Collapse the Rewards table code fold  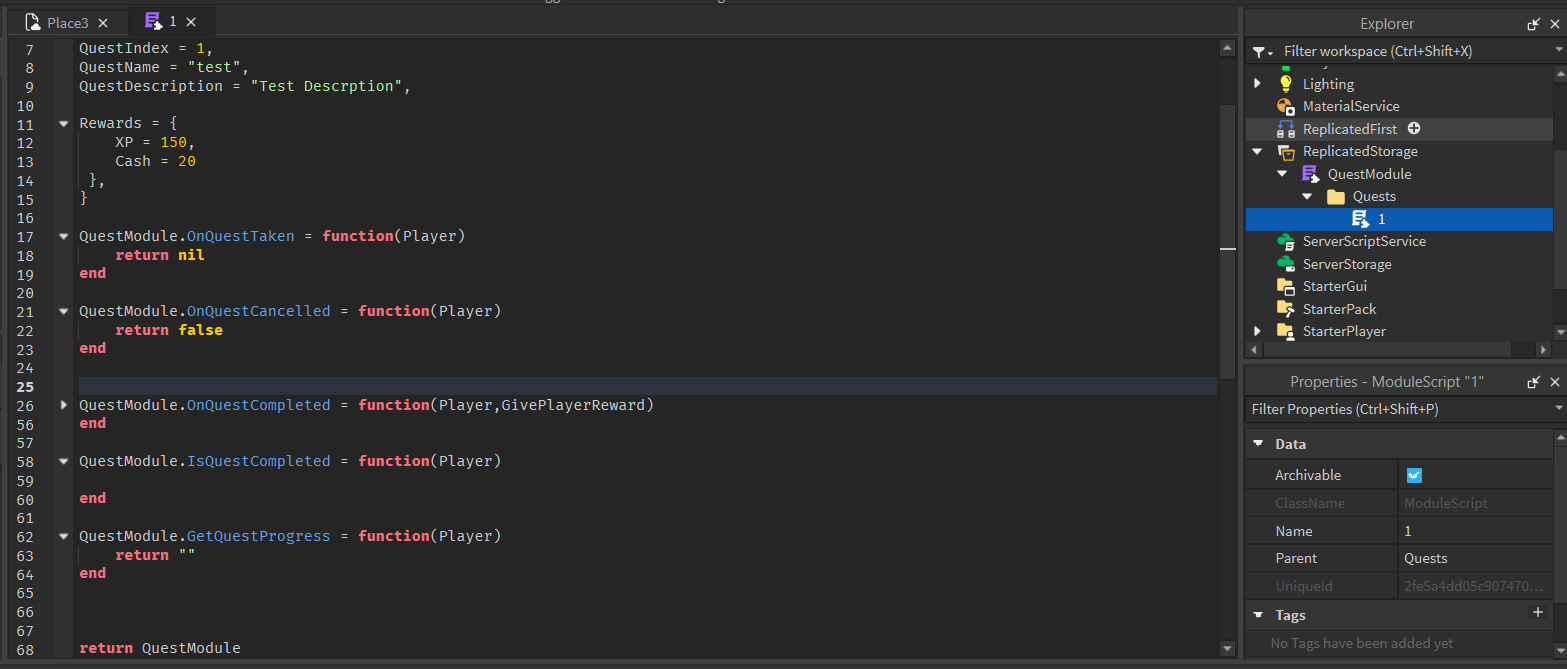point(64,124)
